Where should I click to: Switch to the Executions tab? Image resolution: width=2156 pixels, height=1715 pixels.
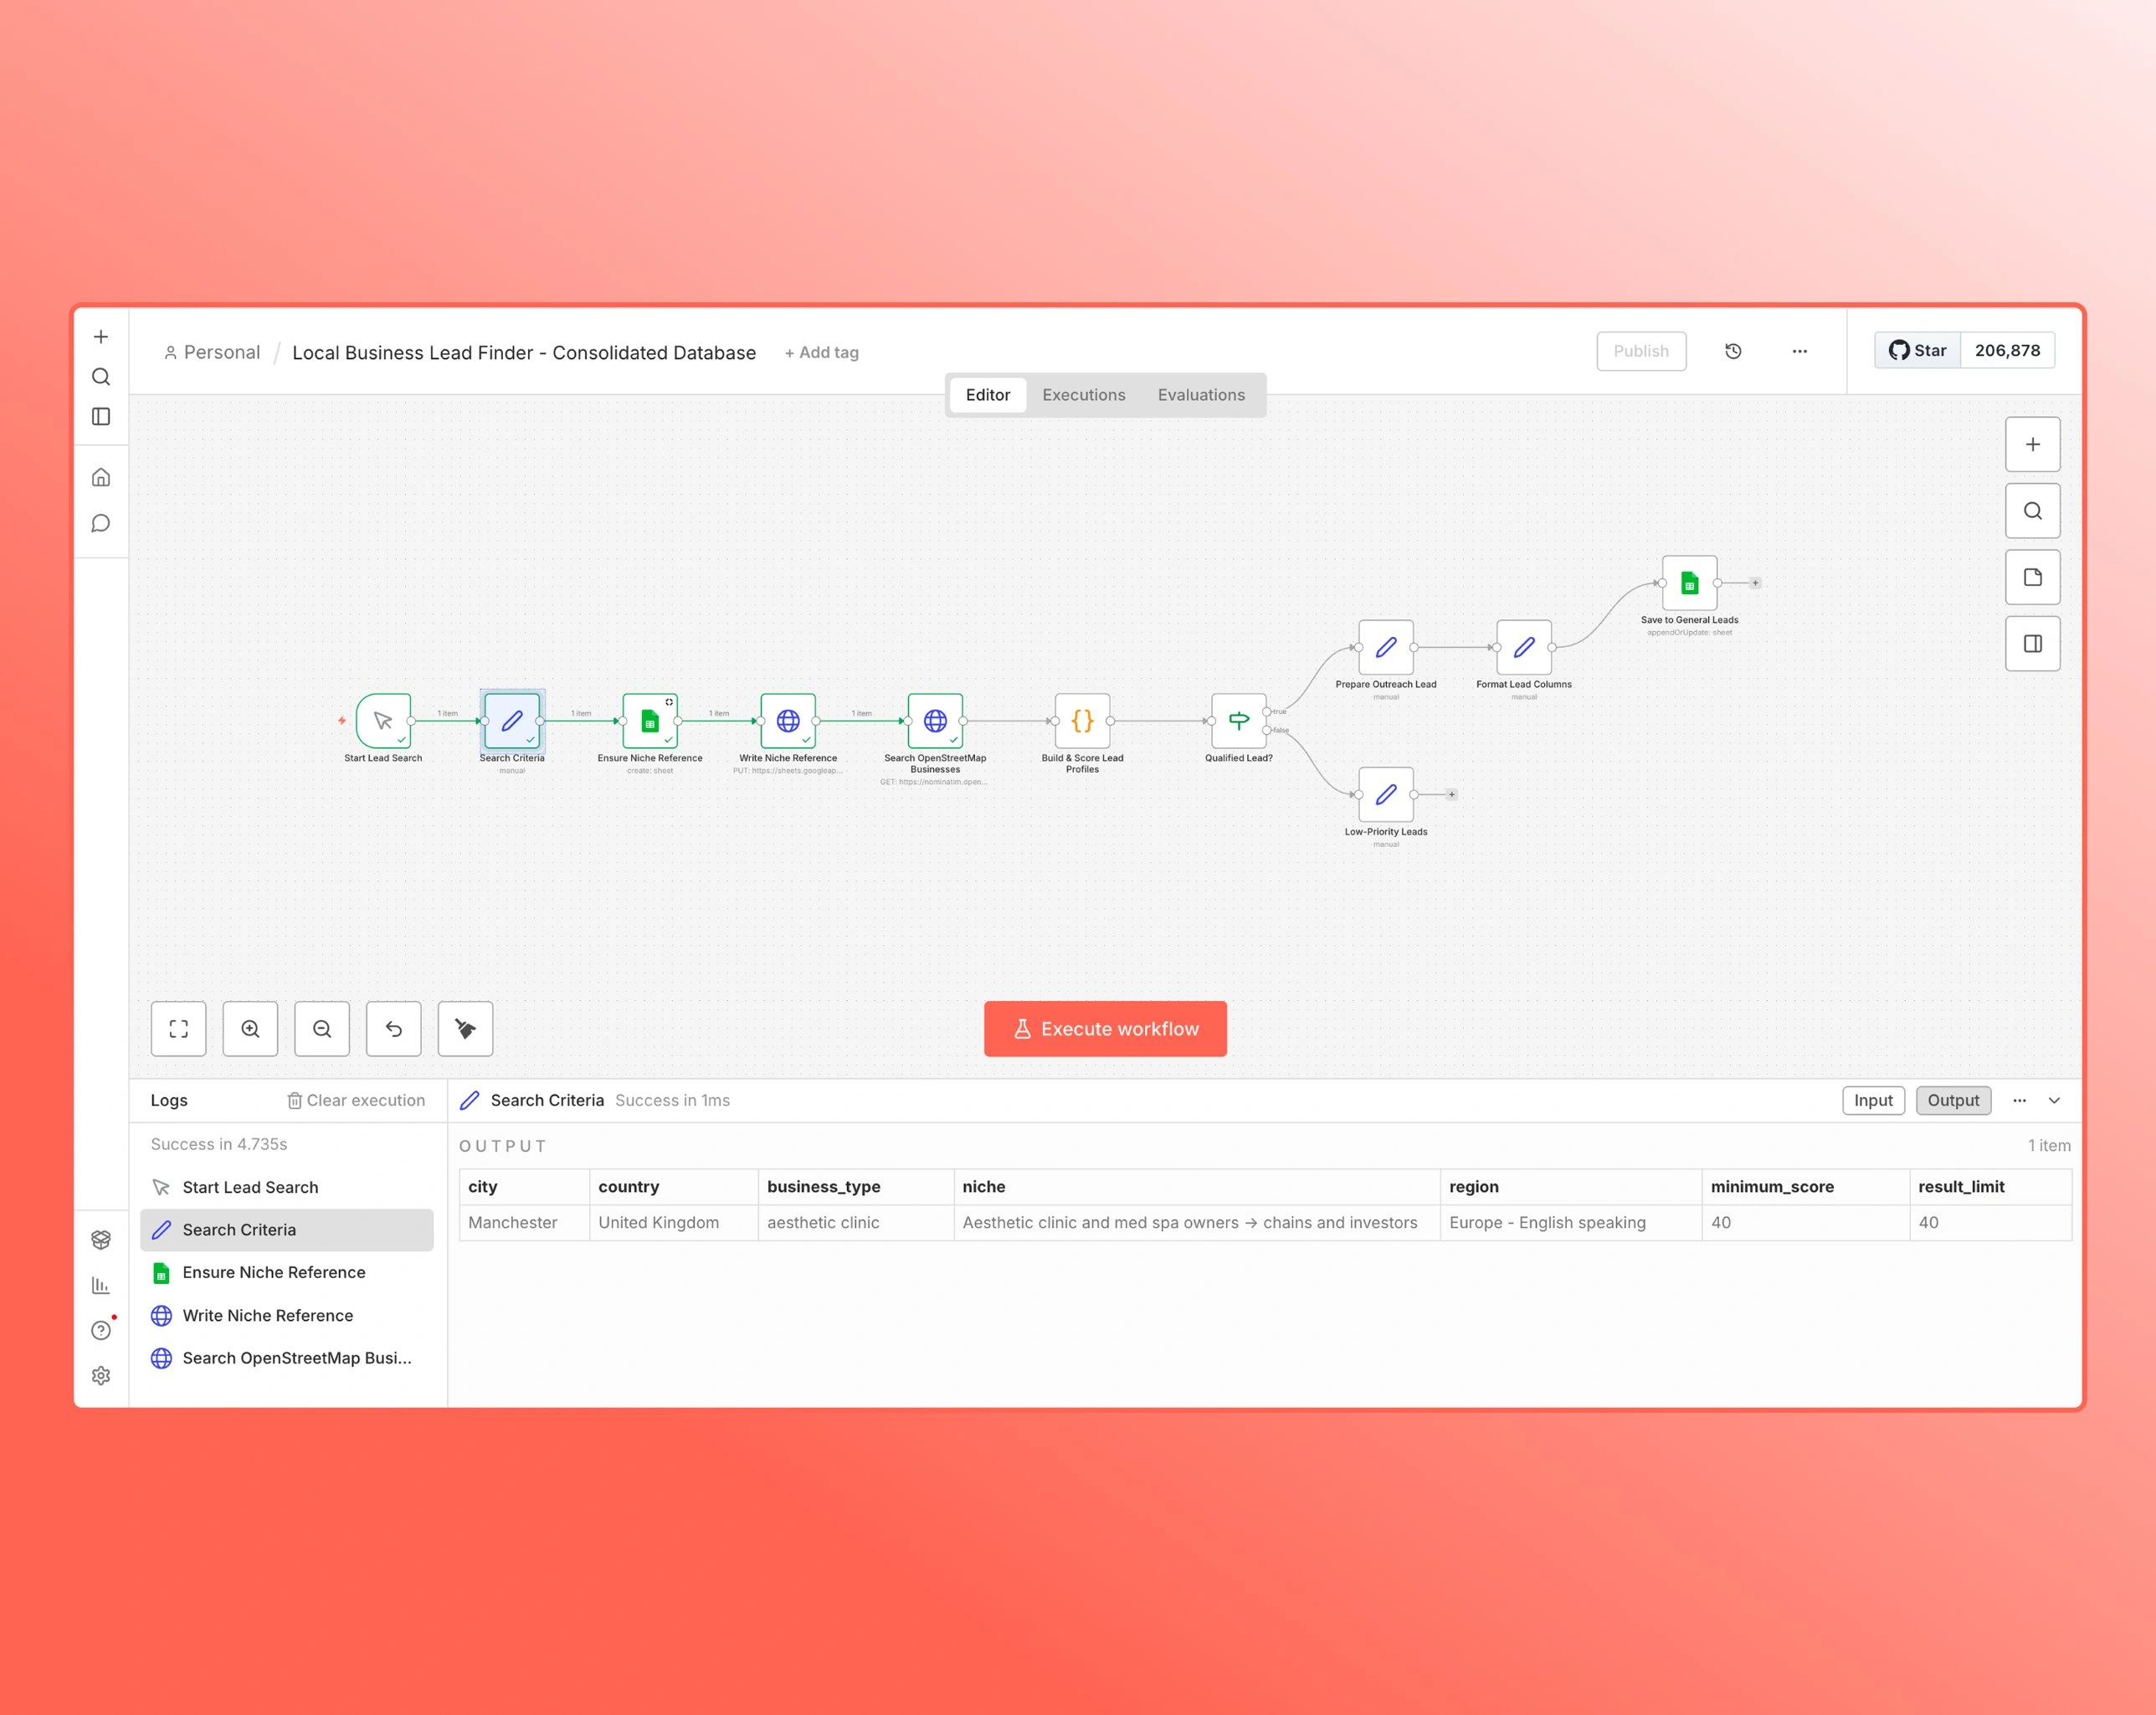[1083, 395]
